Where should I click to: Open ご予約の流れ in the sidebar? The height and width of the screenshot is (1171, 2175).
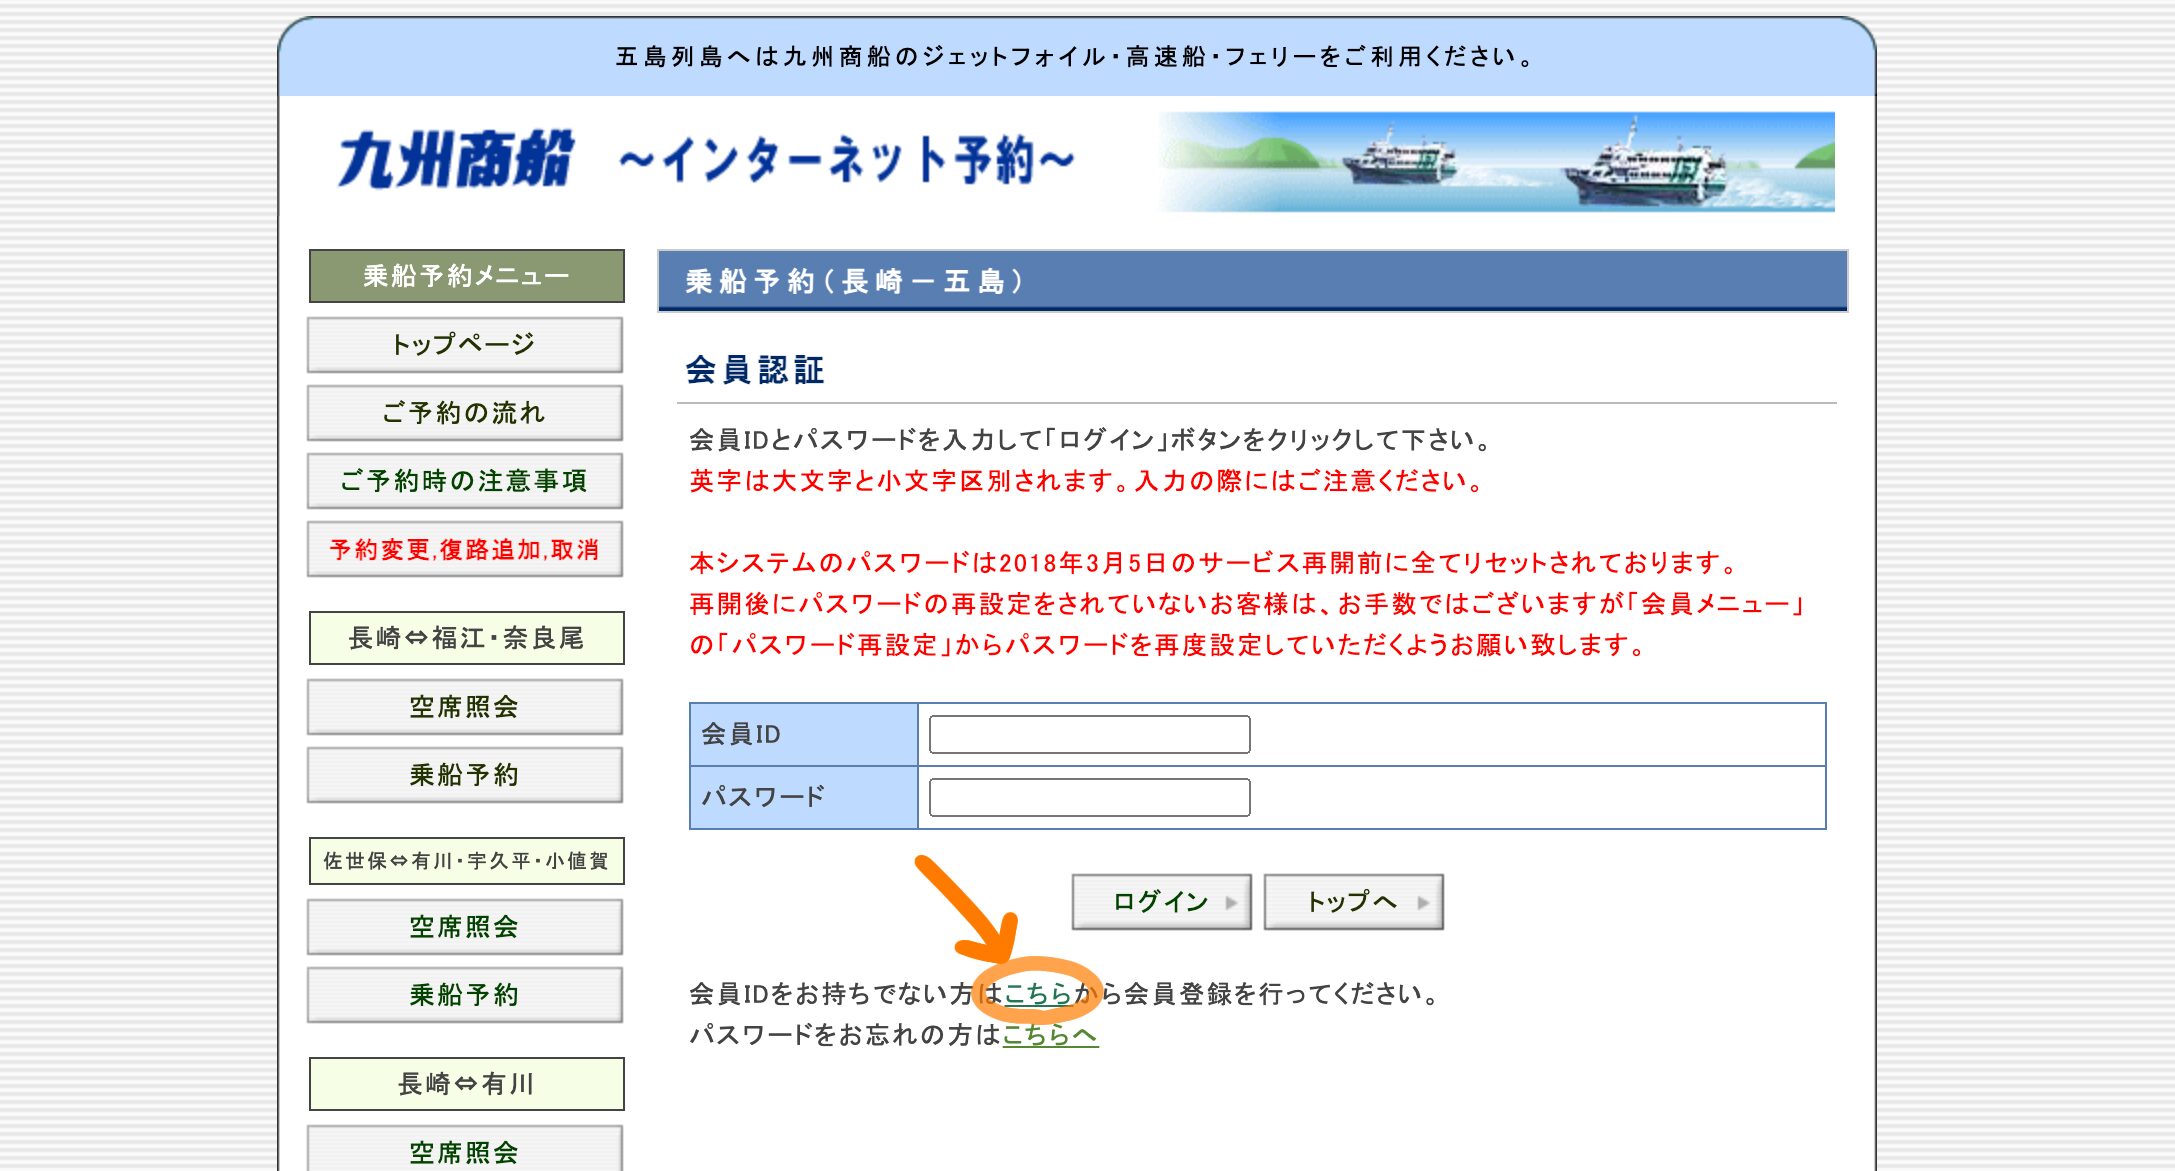pos(465,413)
